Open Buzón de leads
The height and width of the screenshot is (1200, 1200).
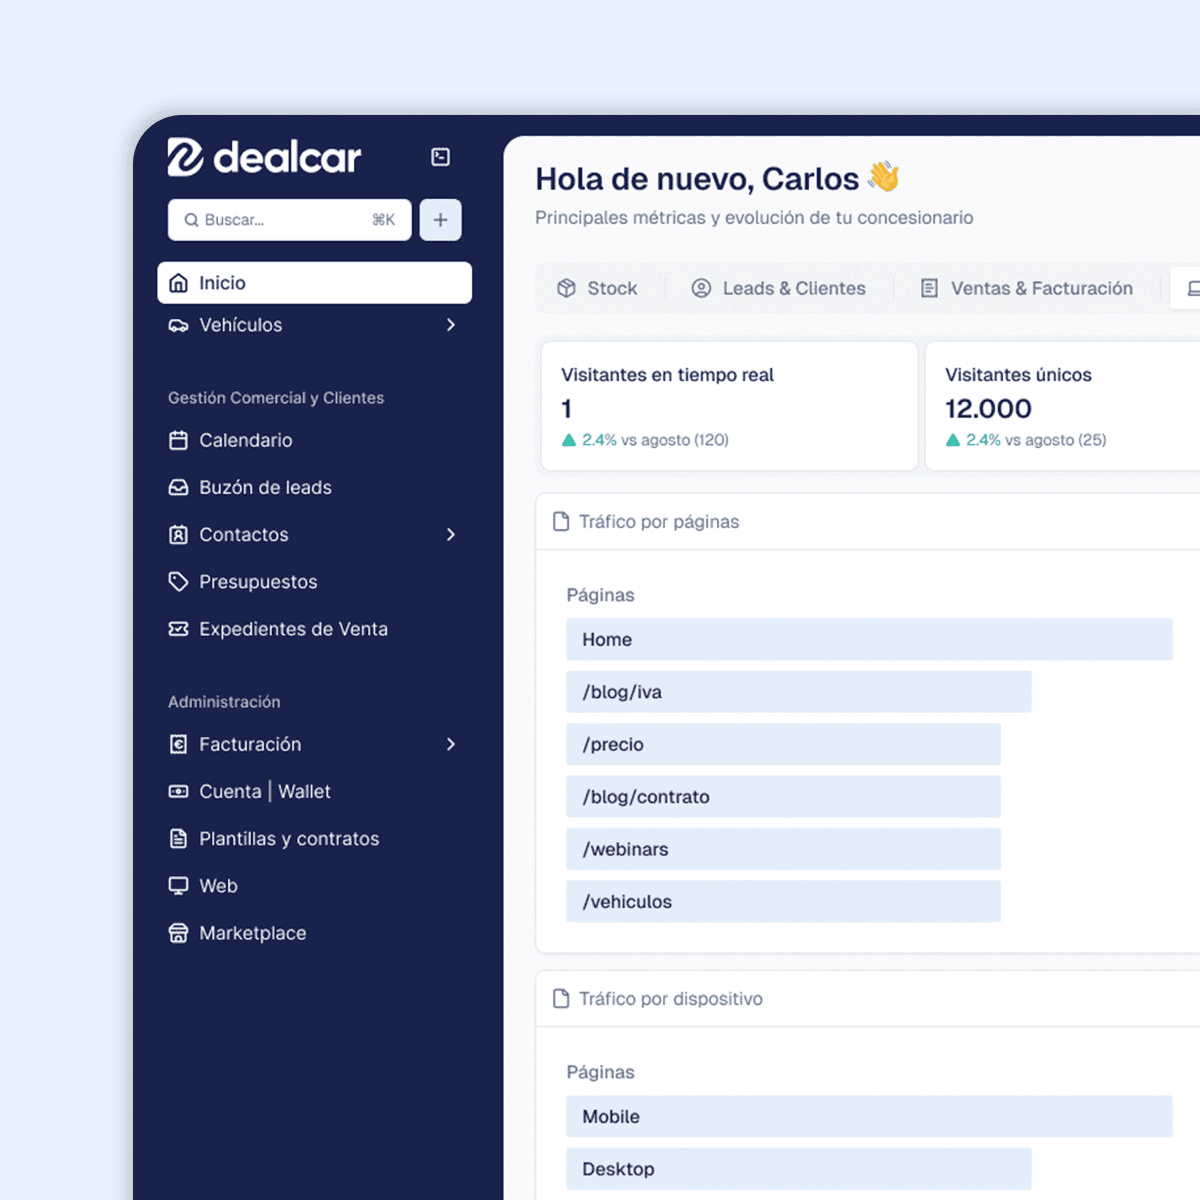point(265,487)
